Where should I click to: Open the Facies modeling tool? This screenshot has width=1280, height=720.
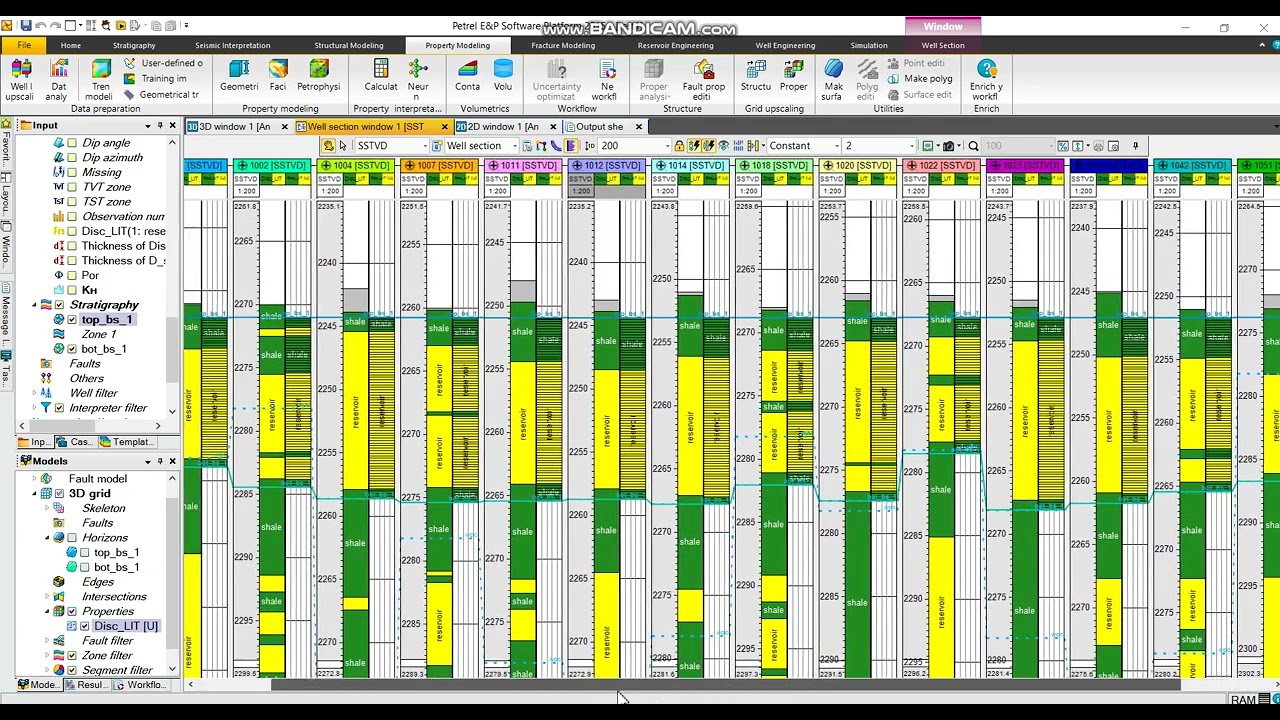(278, 75)
